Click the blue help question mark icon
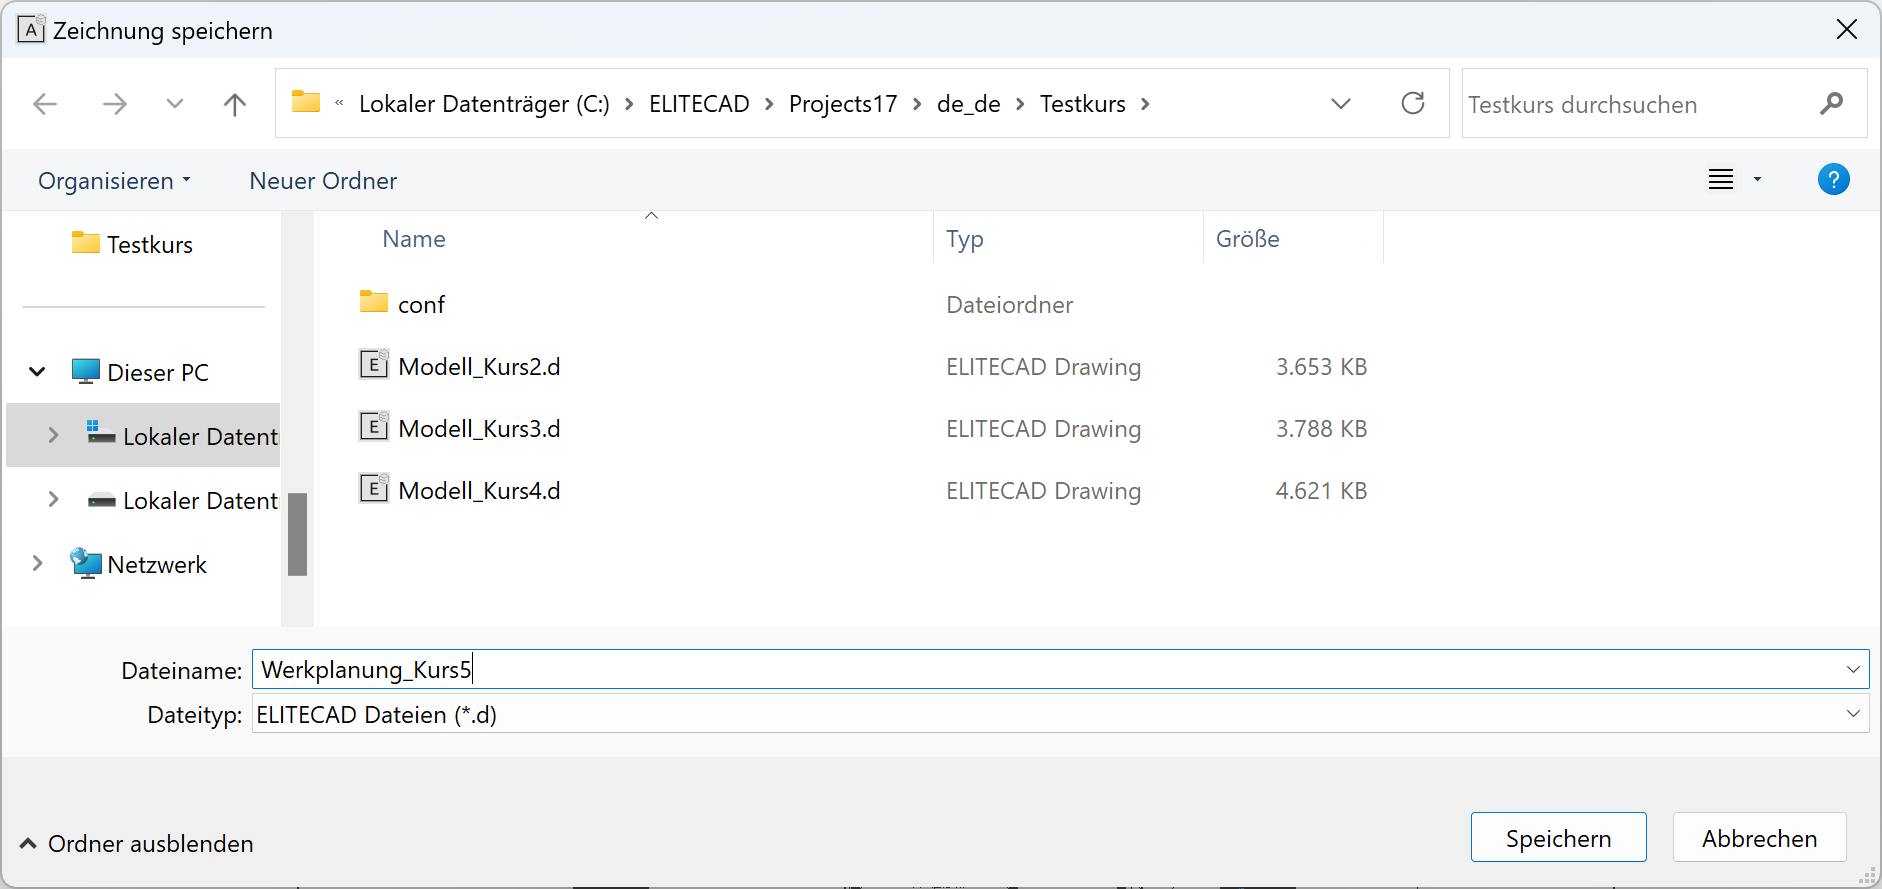1882x889 pixels. point(1833,180)
